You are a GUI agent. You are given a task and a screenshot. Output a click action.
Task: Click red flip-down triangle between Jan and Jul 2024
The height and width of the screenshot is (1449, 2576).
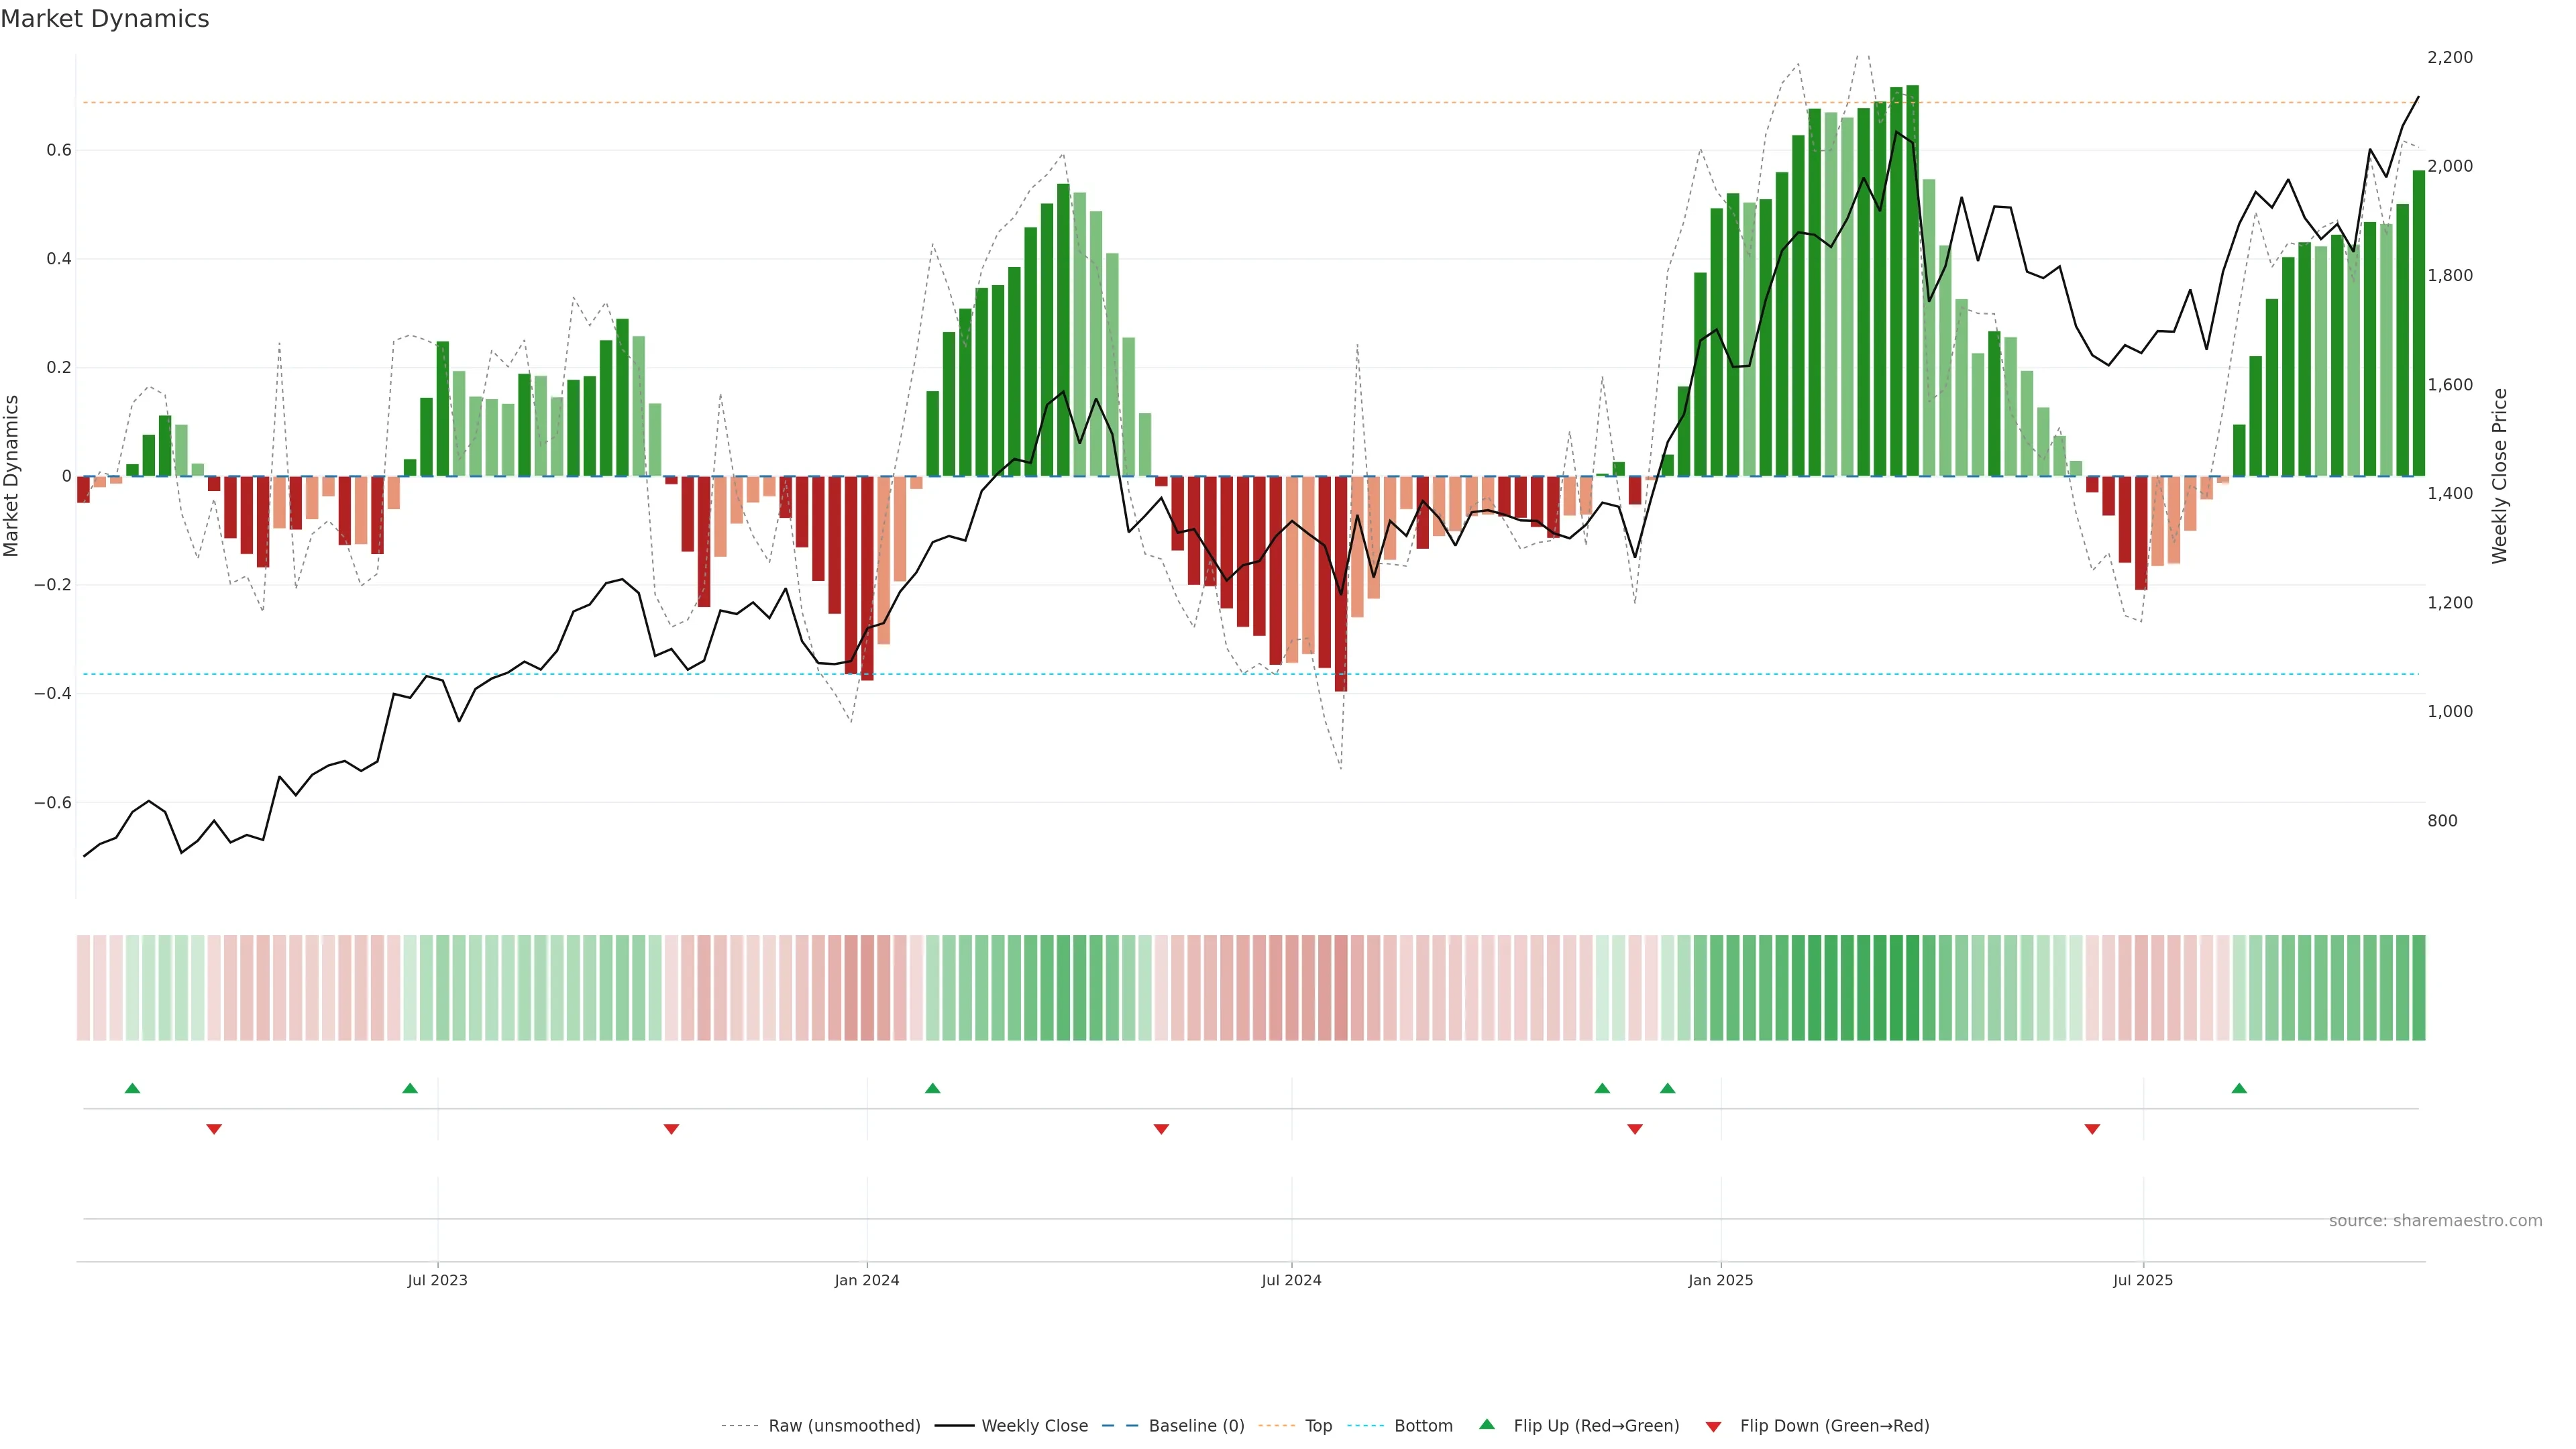click(x=1161, y=1129)
